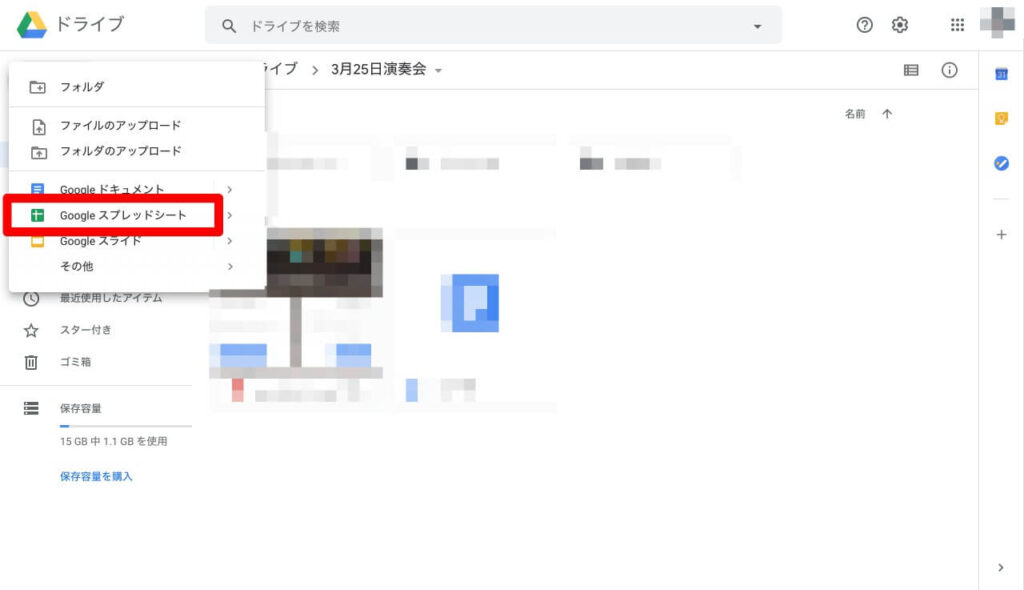Click 保存容量を購入 link
Viewport: 1024px width, 590px height.
tap(96, 476)
